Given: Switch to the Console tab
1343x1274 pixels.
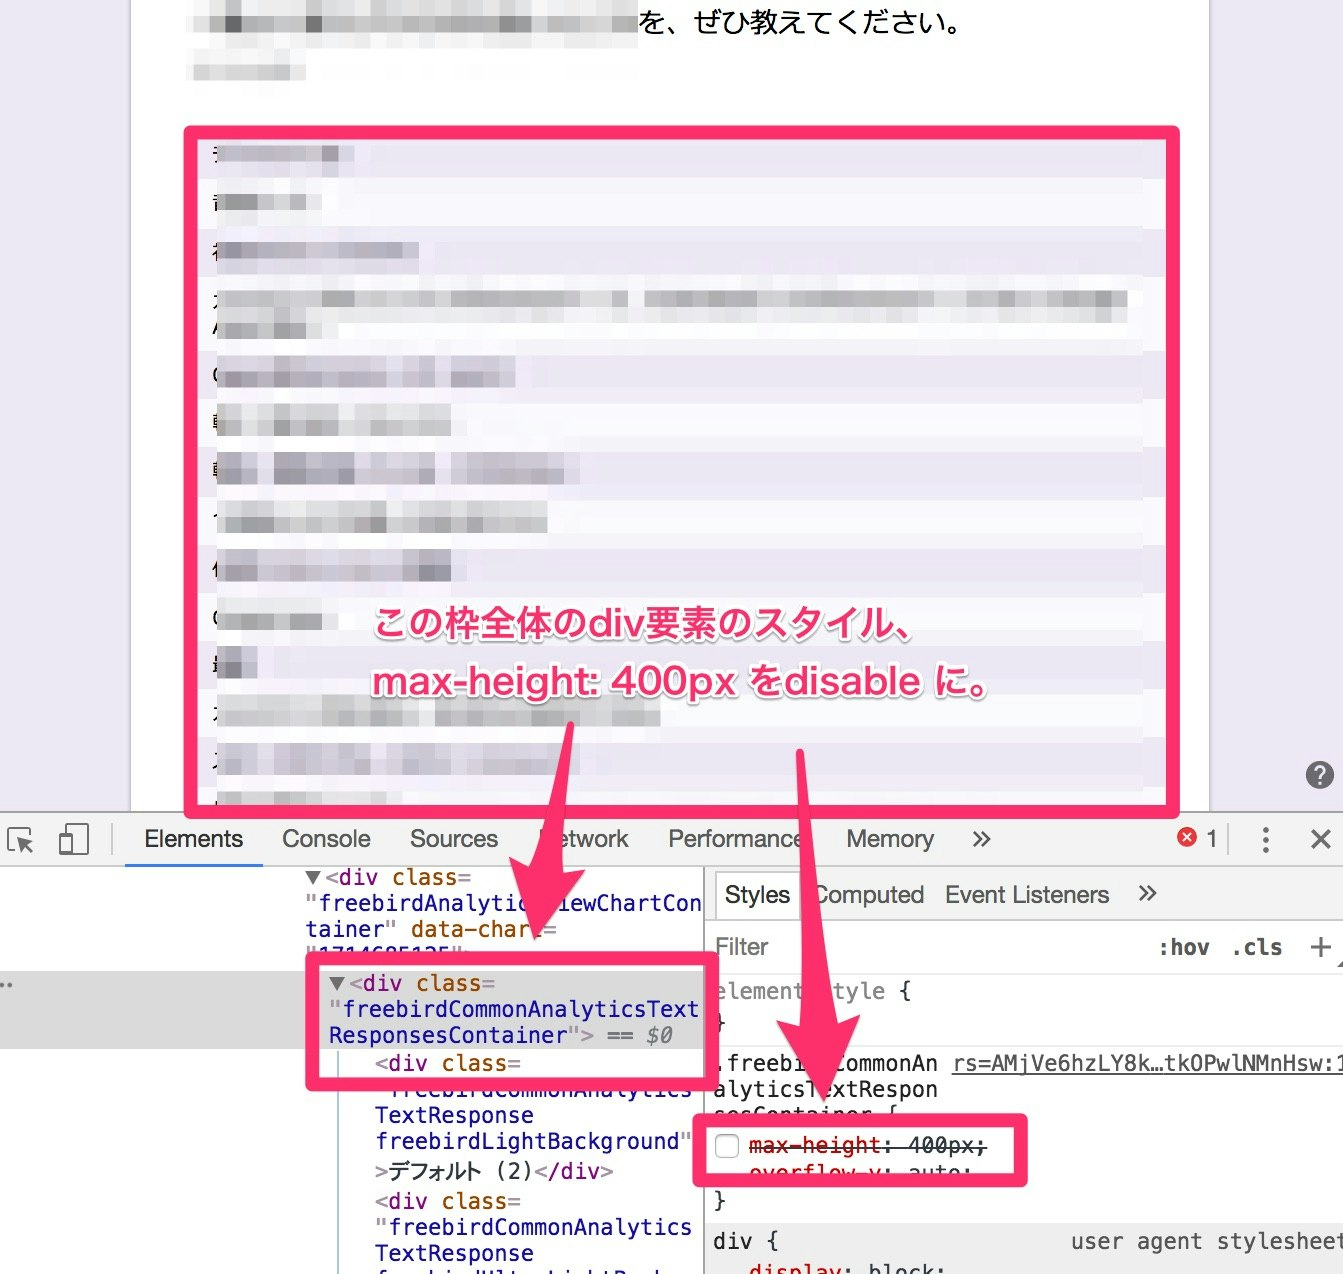Looking at the screenshot, I should (x=326, y=839).
